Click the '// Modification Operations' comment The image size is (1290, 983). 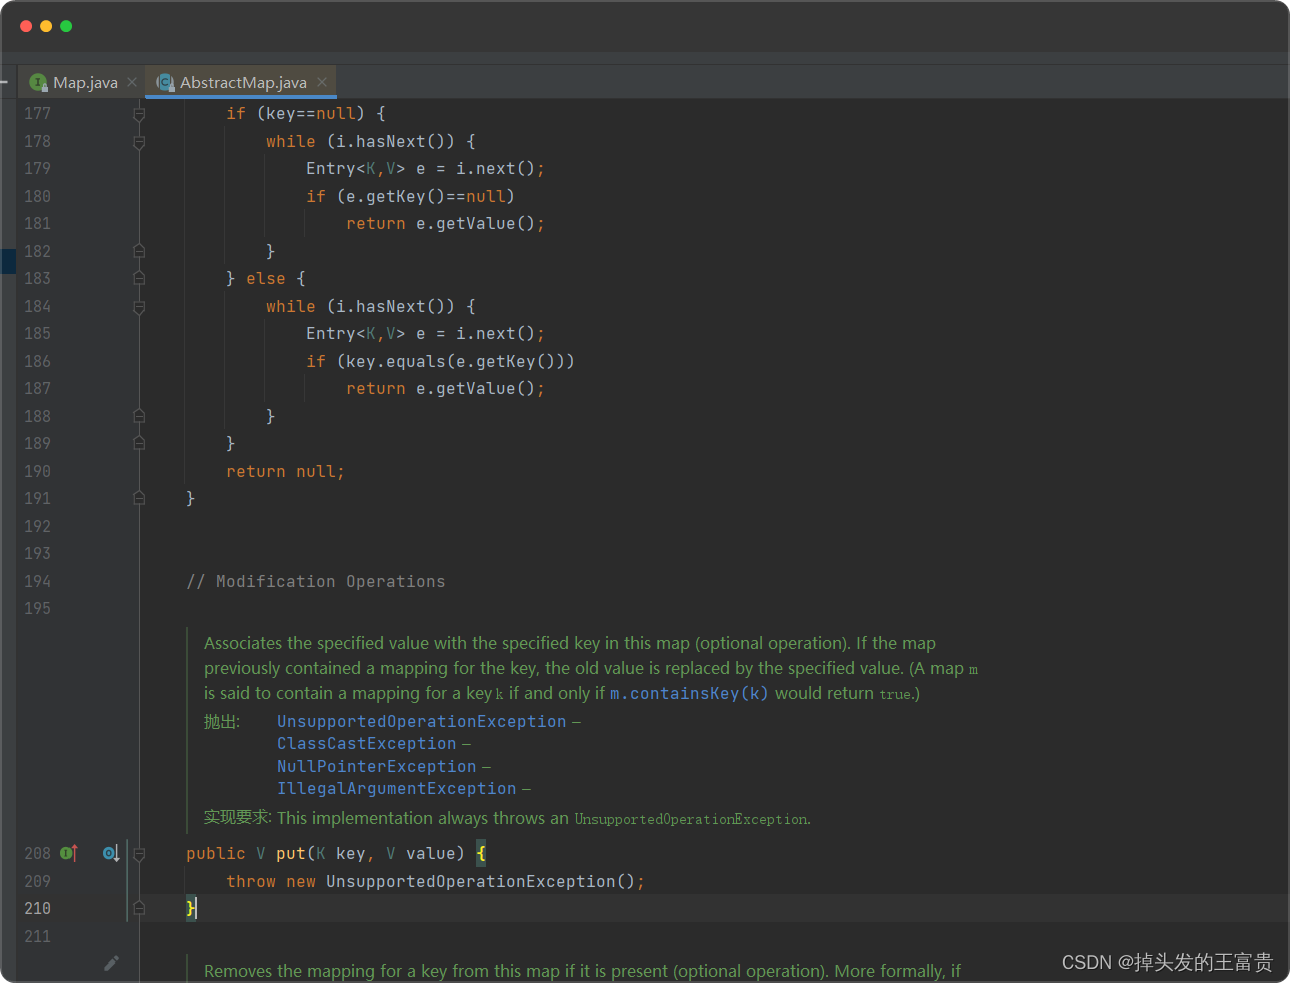(316, 582)
